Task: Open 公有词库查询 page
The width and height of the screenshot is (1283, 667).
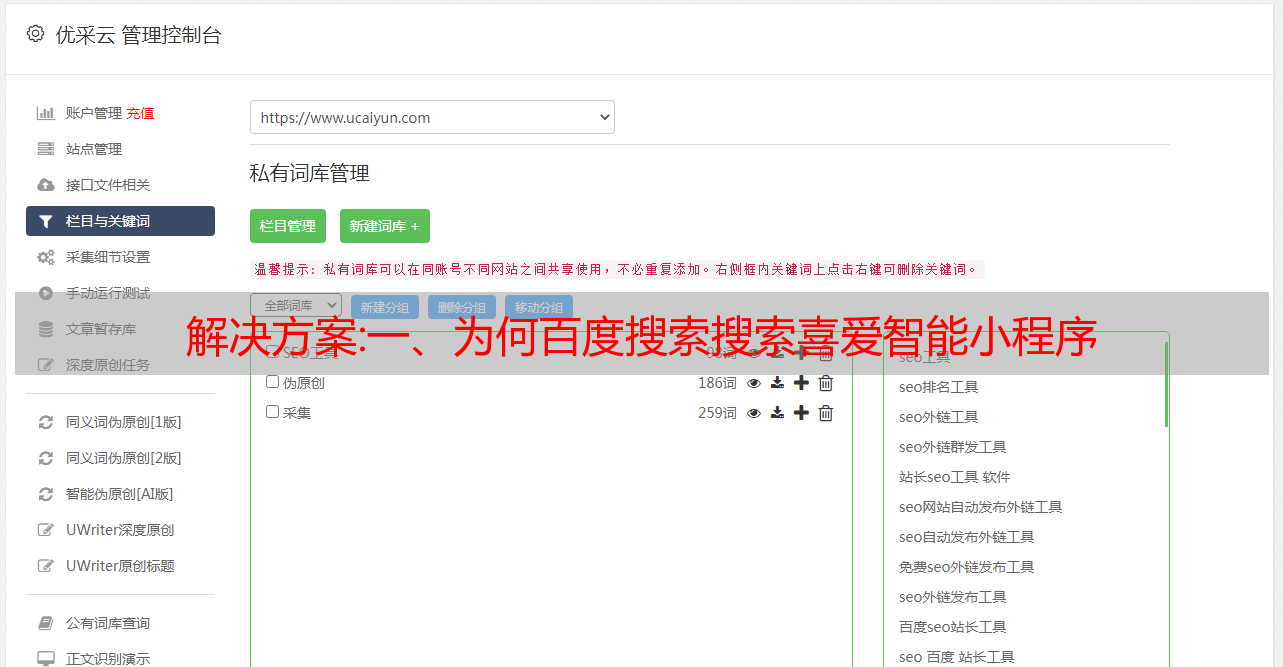Action: pyautogui.click(x=108, y=623)
